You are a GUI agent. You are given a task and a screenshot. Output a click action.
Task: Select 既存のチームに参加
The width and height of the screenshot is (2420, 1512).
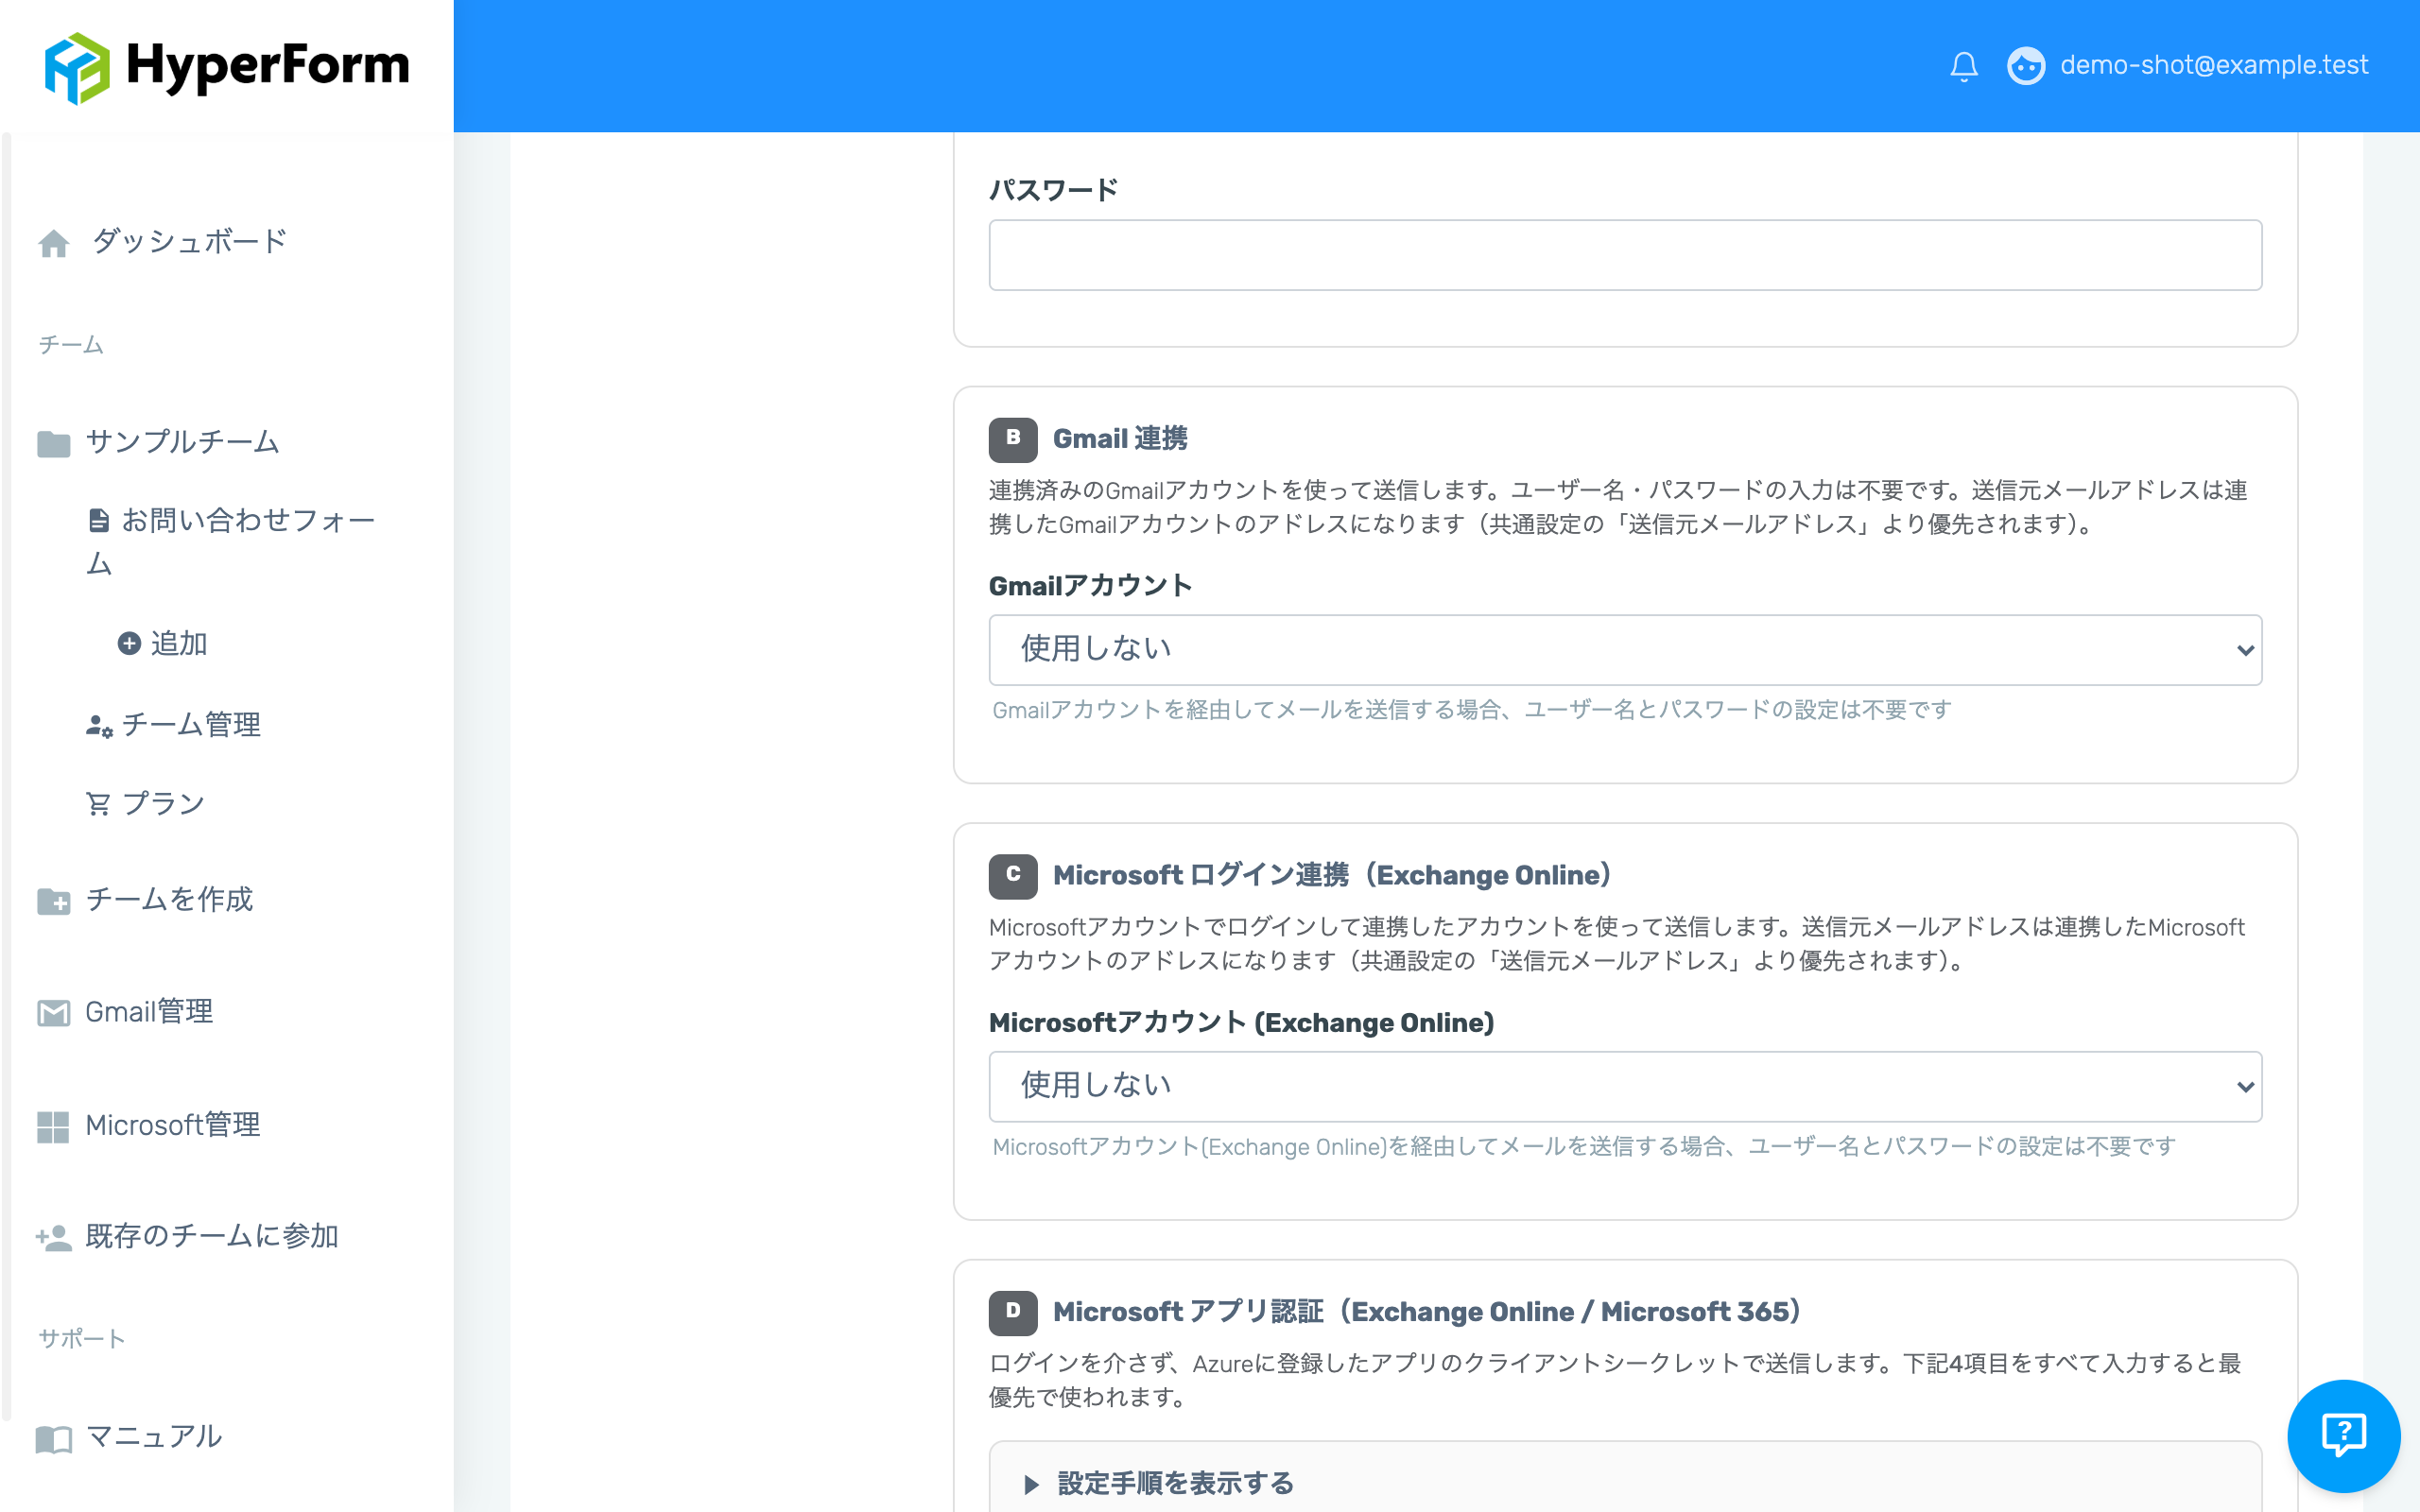212,1236
